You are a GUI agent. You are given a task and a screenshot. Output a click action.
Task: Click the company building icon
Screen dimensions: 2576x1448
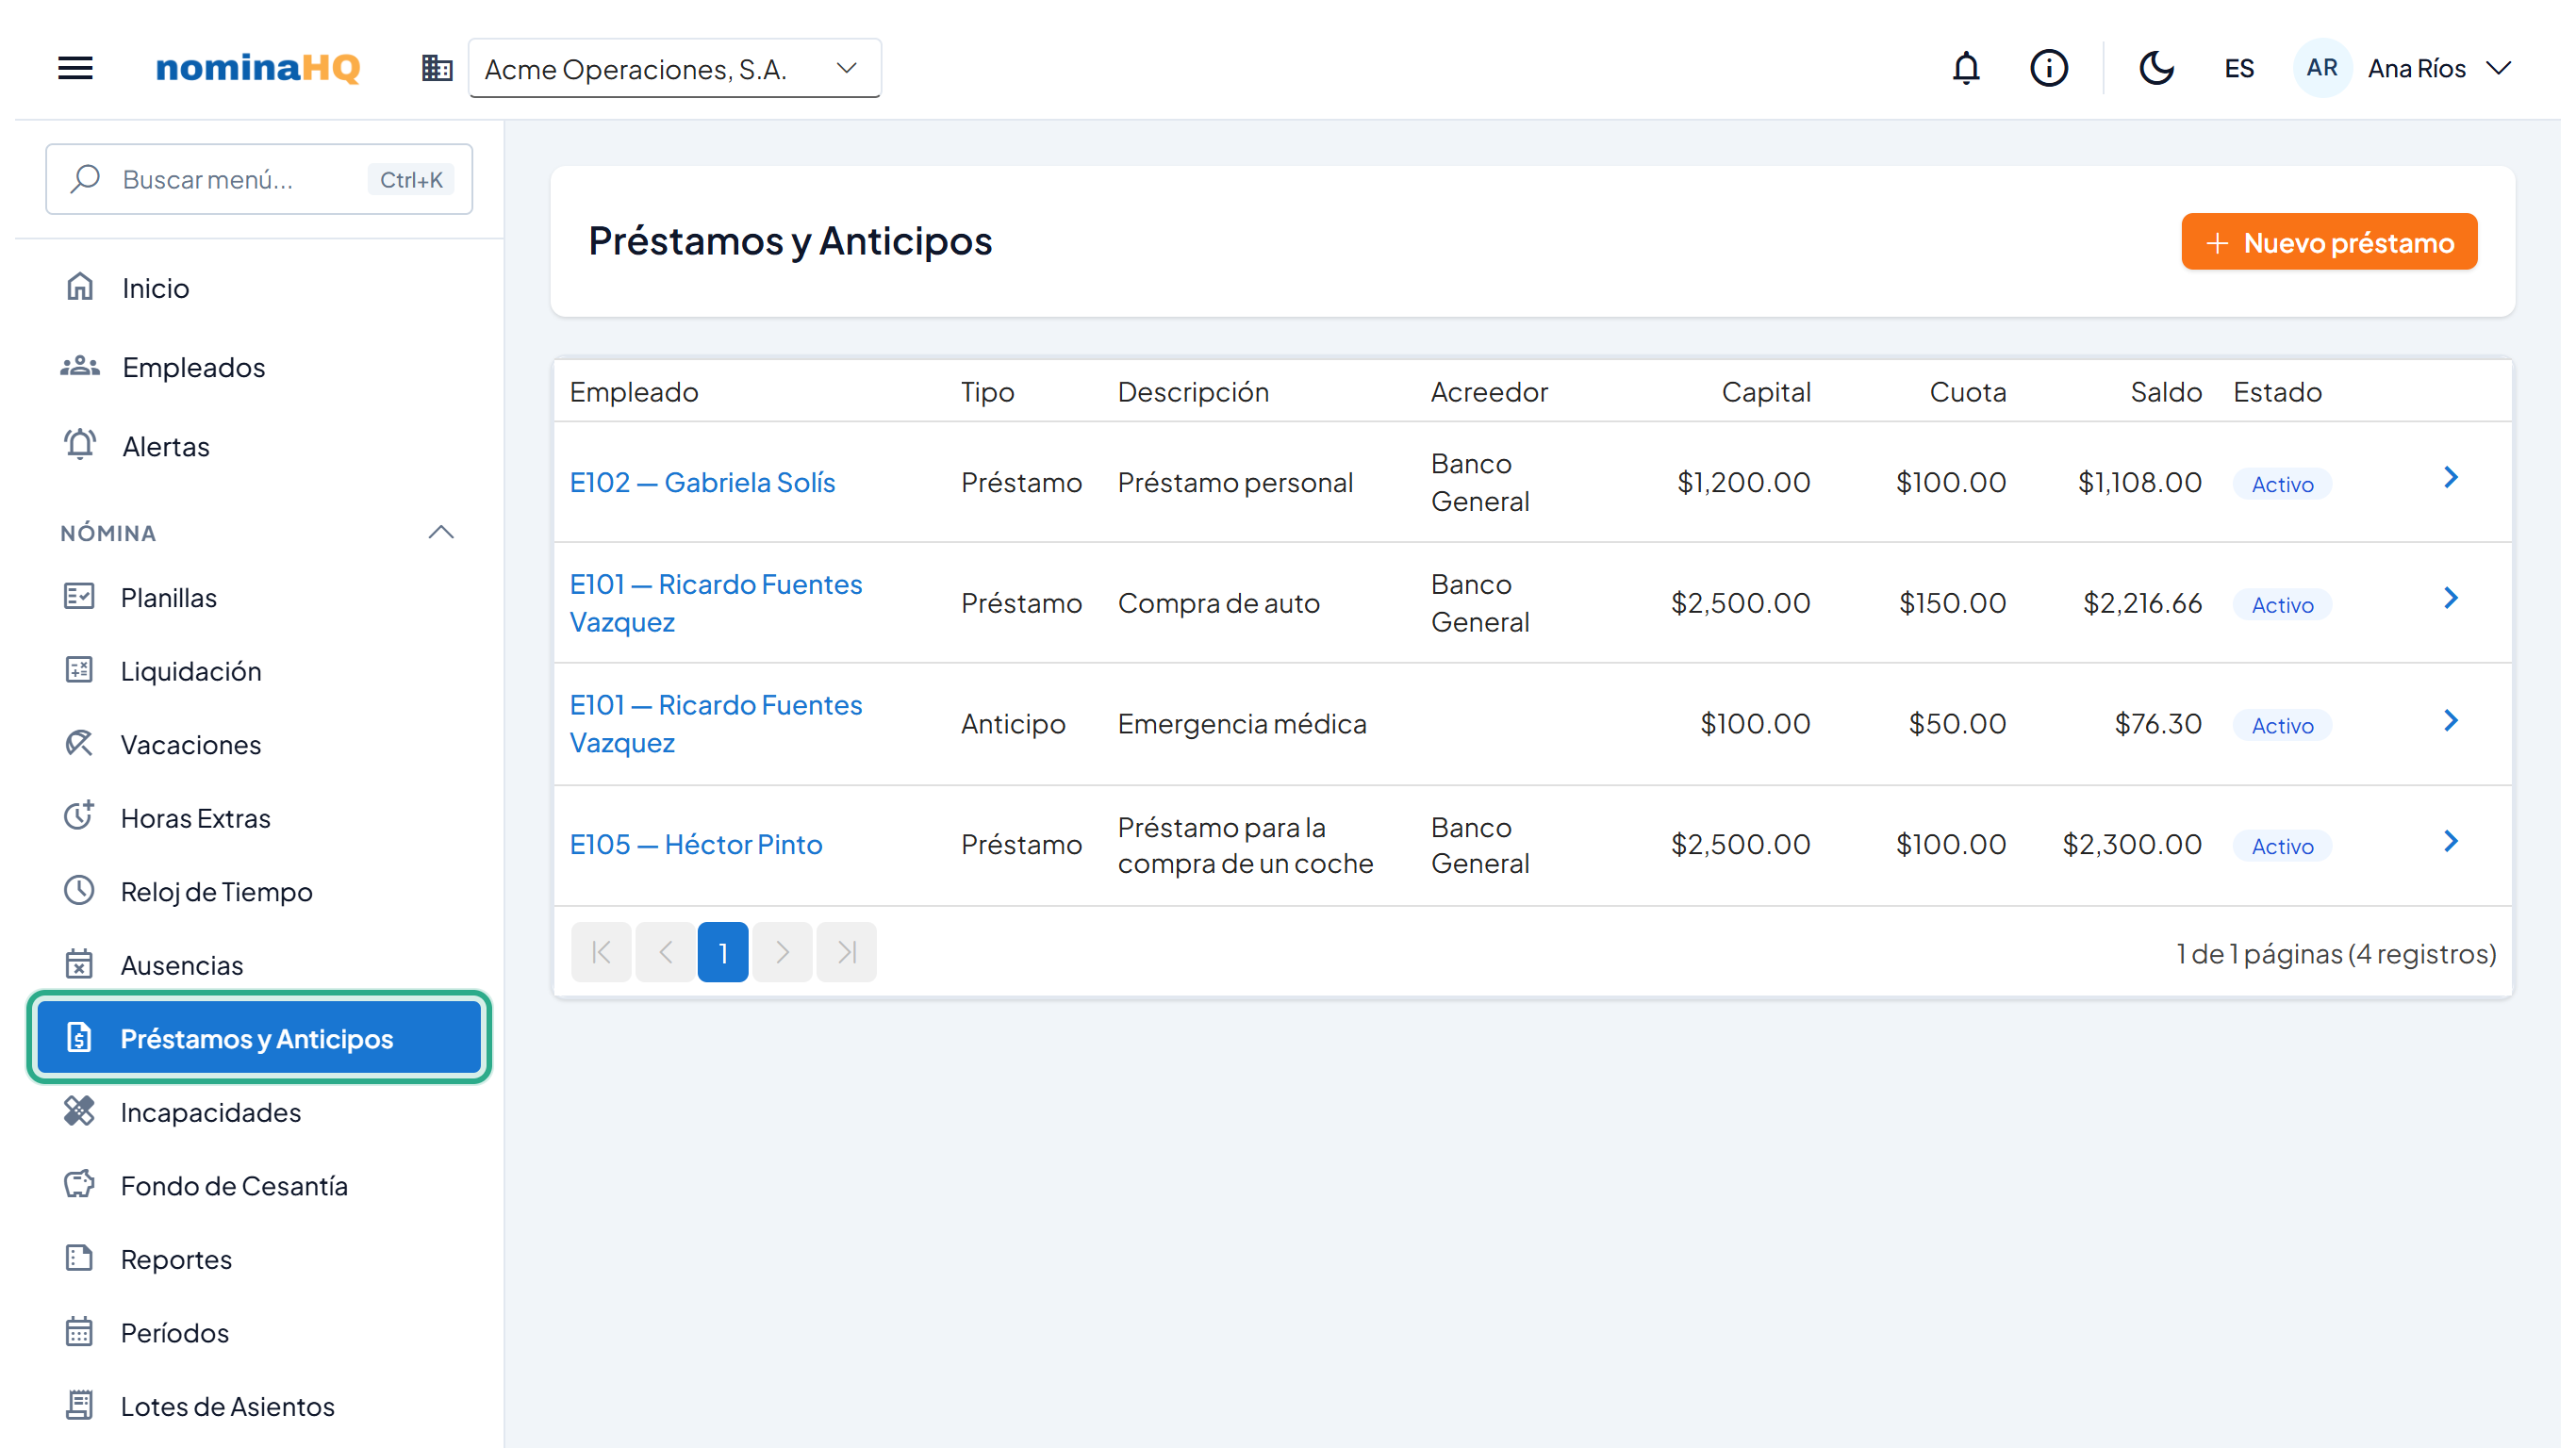pyautogui.click(x=437, y=68)
